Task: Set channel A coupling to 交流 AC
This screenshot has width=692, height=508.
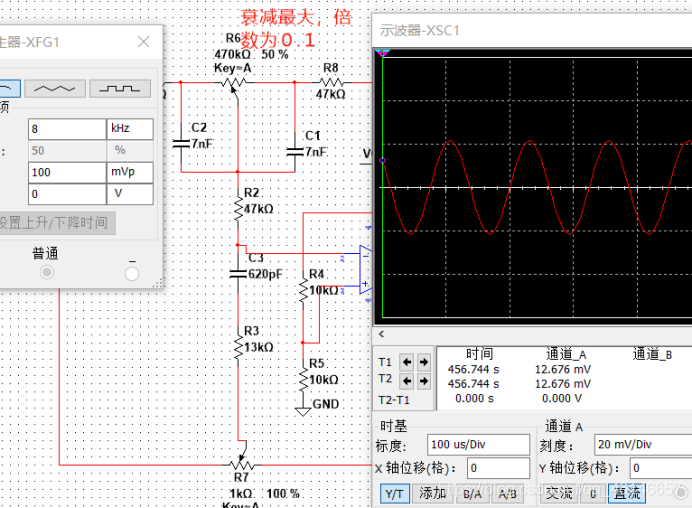Action: tap(558, 493)
